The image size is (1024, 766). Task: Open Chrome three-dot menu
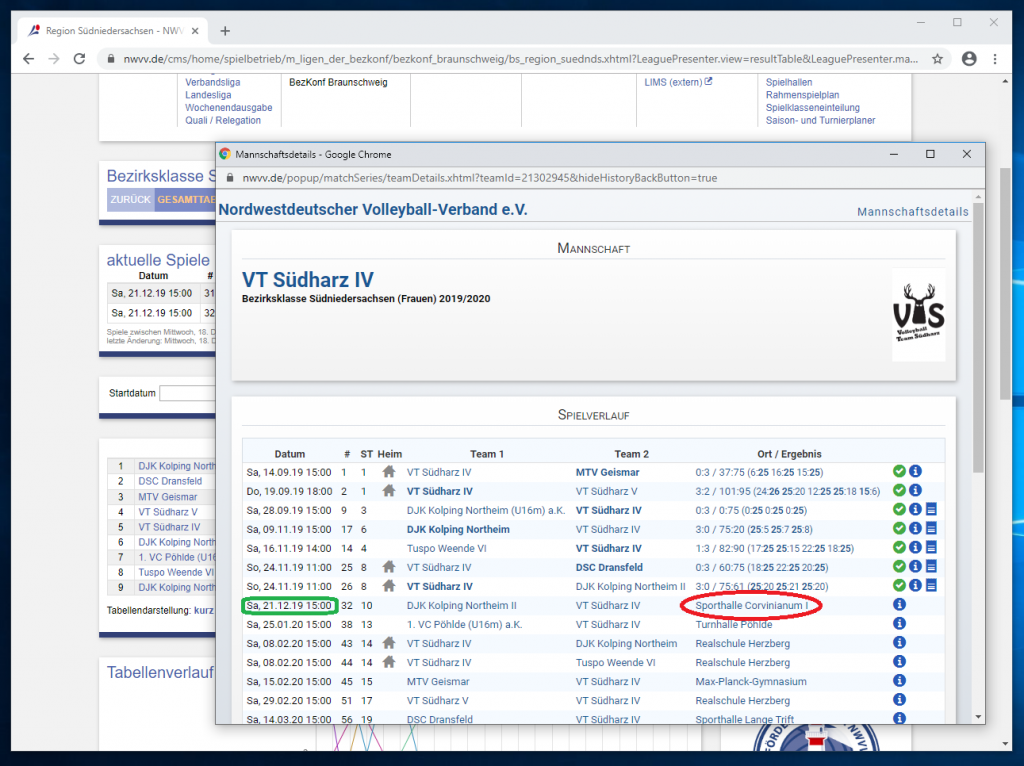tap(995, 59)
